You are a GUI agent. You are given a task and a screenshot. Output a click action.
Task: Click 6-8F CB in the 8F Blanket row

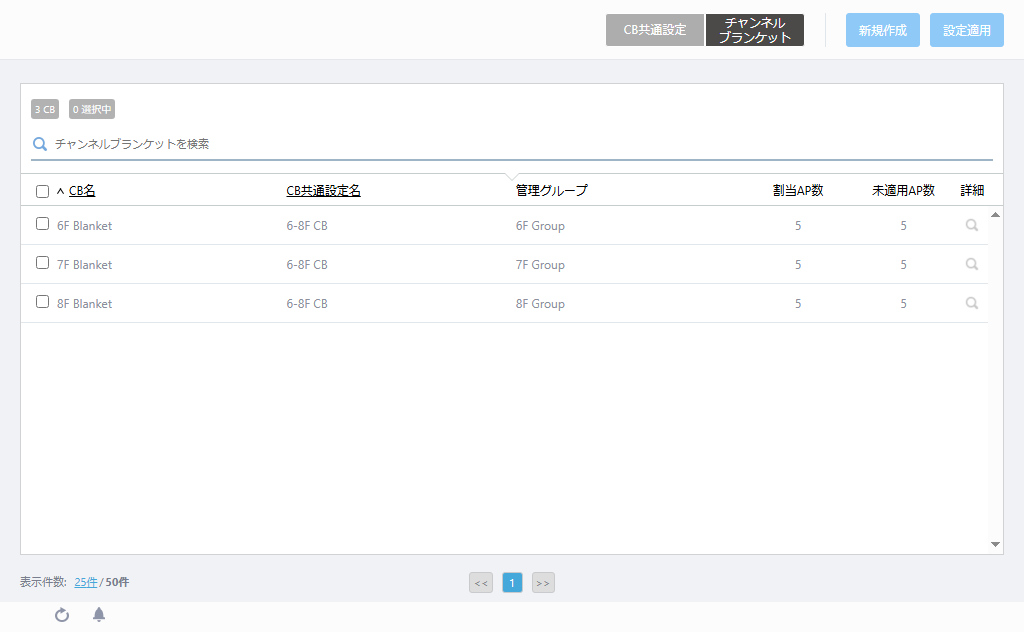pyautogui.click(x=307, y=304)
